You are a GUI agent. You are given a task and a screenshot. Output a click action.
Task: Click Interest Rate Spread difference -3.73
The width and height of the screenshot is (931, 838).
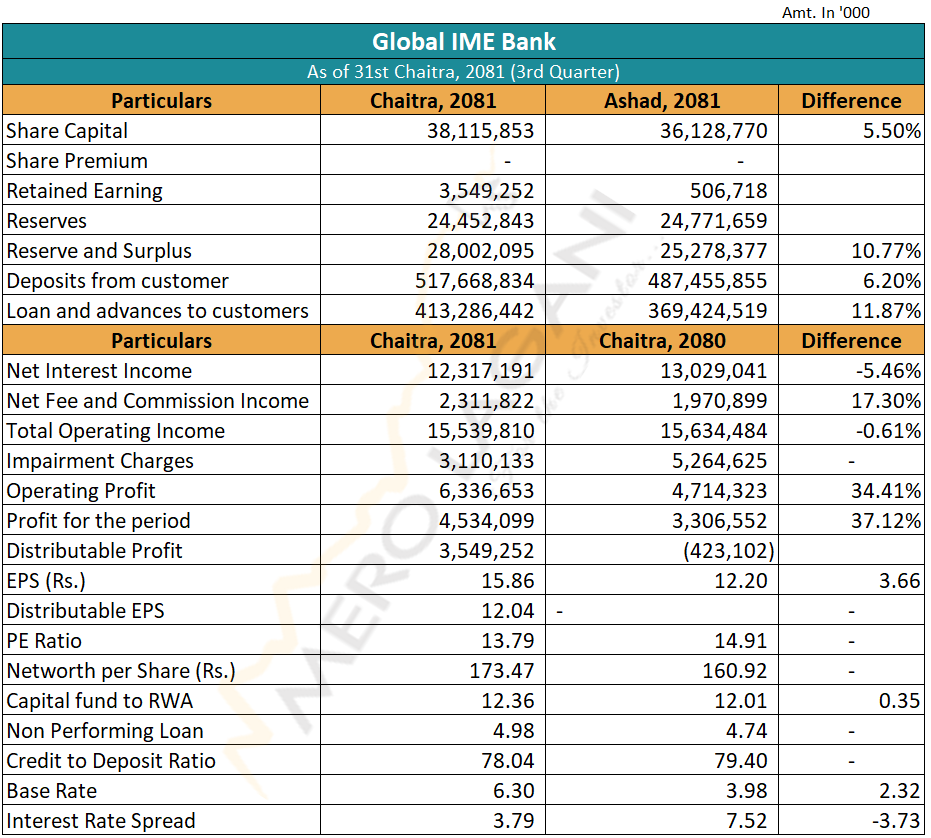pos(896,821)
